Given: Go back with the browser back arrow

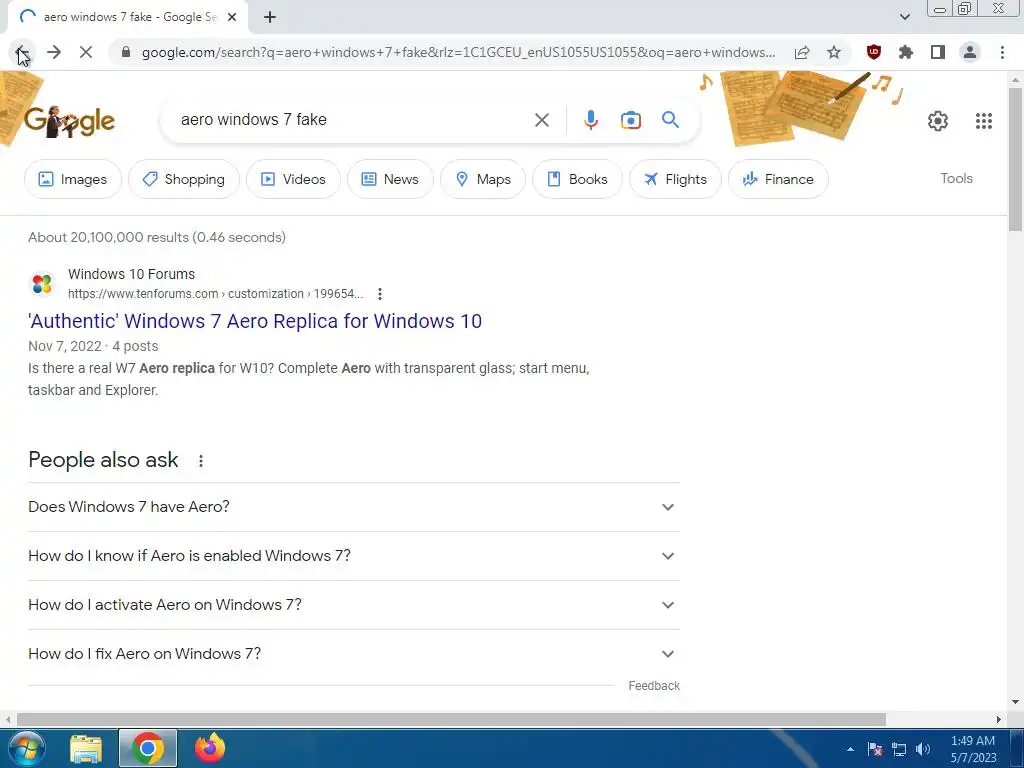Looking at the screenshot, I should point(22,52).
